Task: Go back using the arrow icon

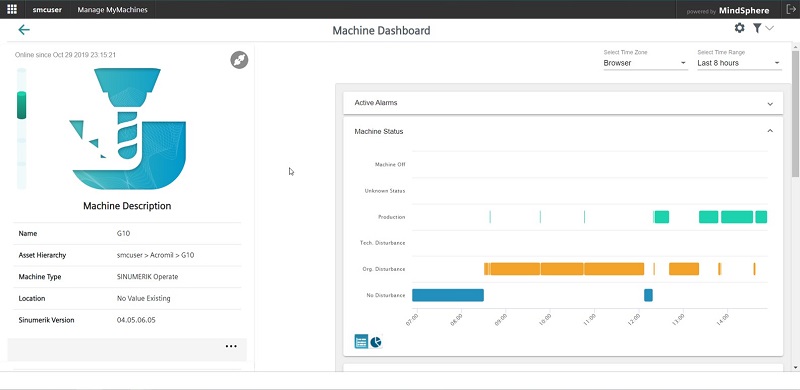Action: [24, 30]
